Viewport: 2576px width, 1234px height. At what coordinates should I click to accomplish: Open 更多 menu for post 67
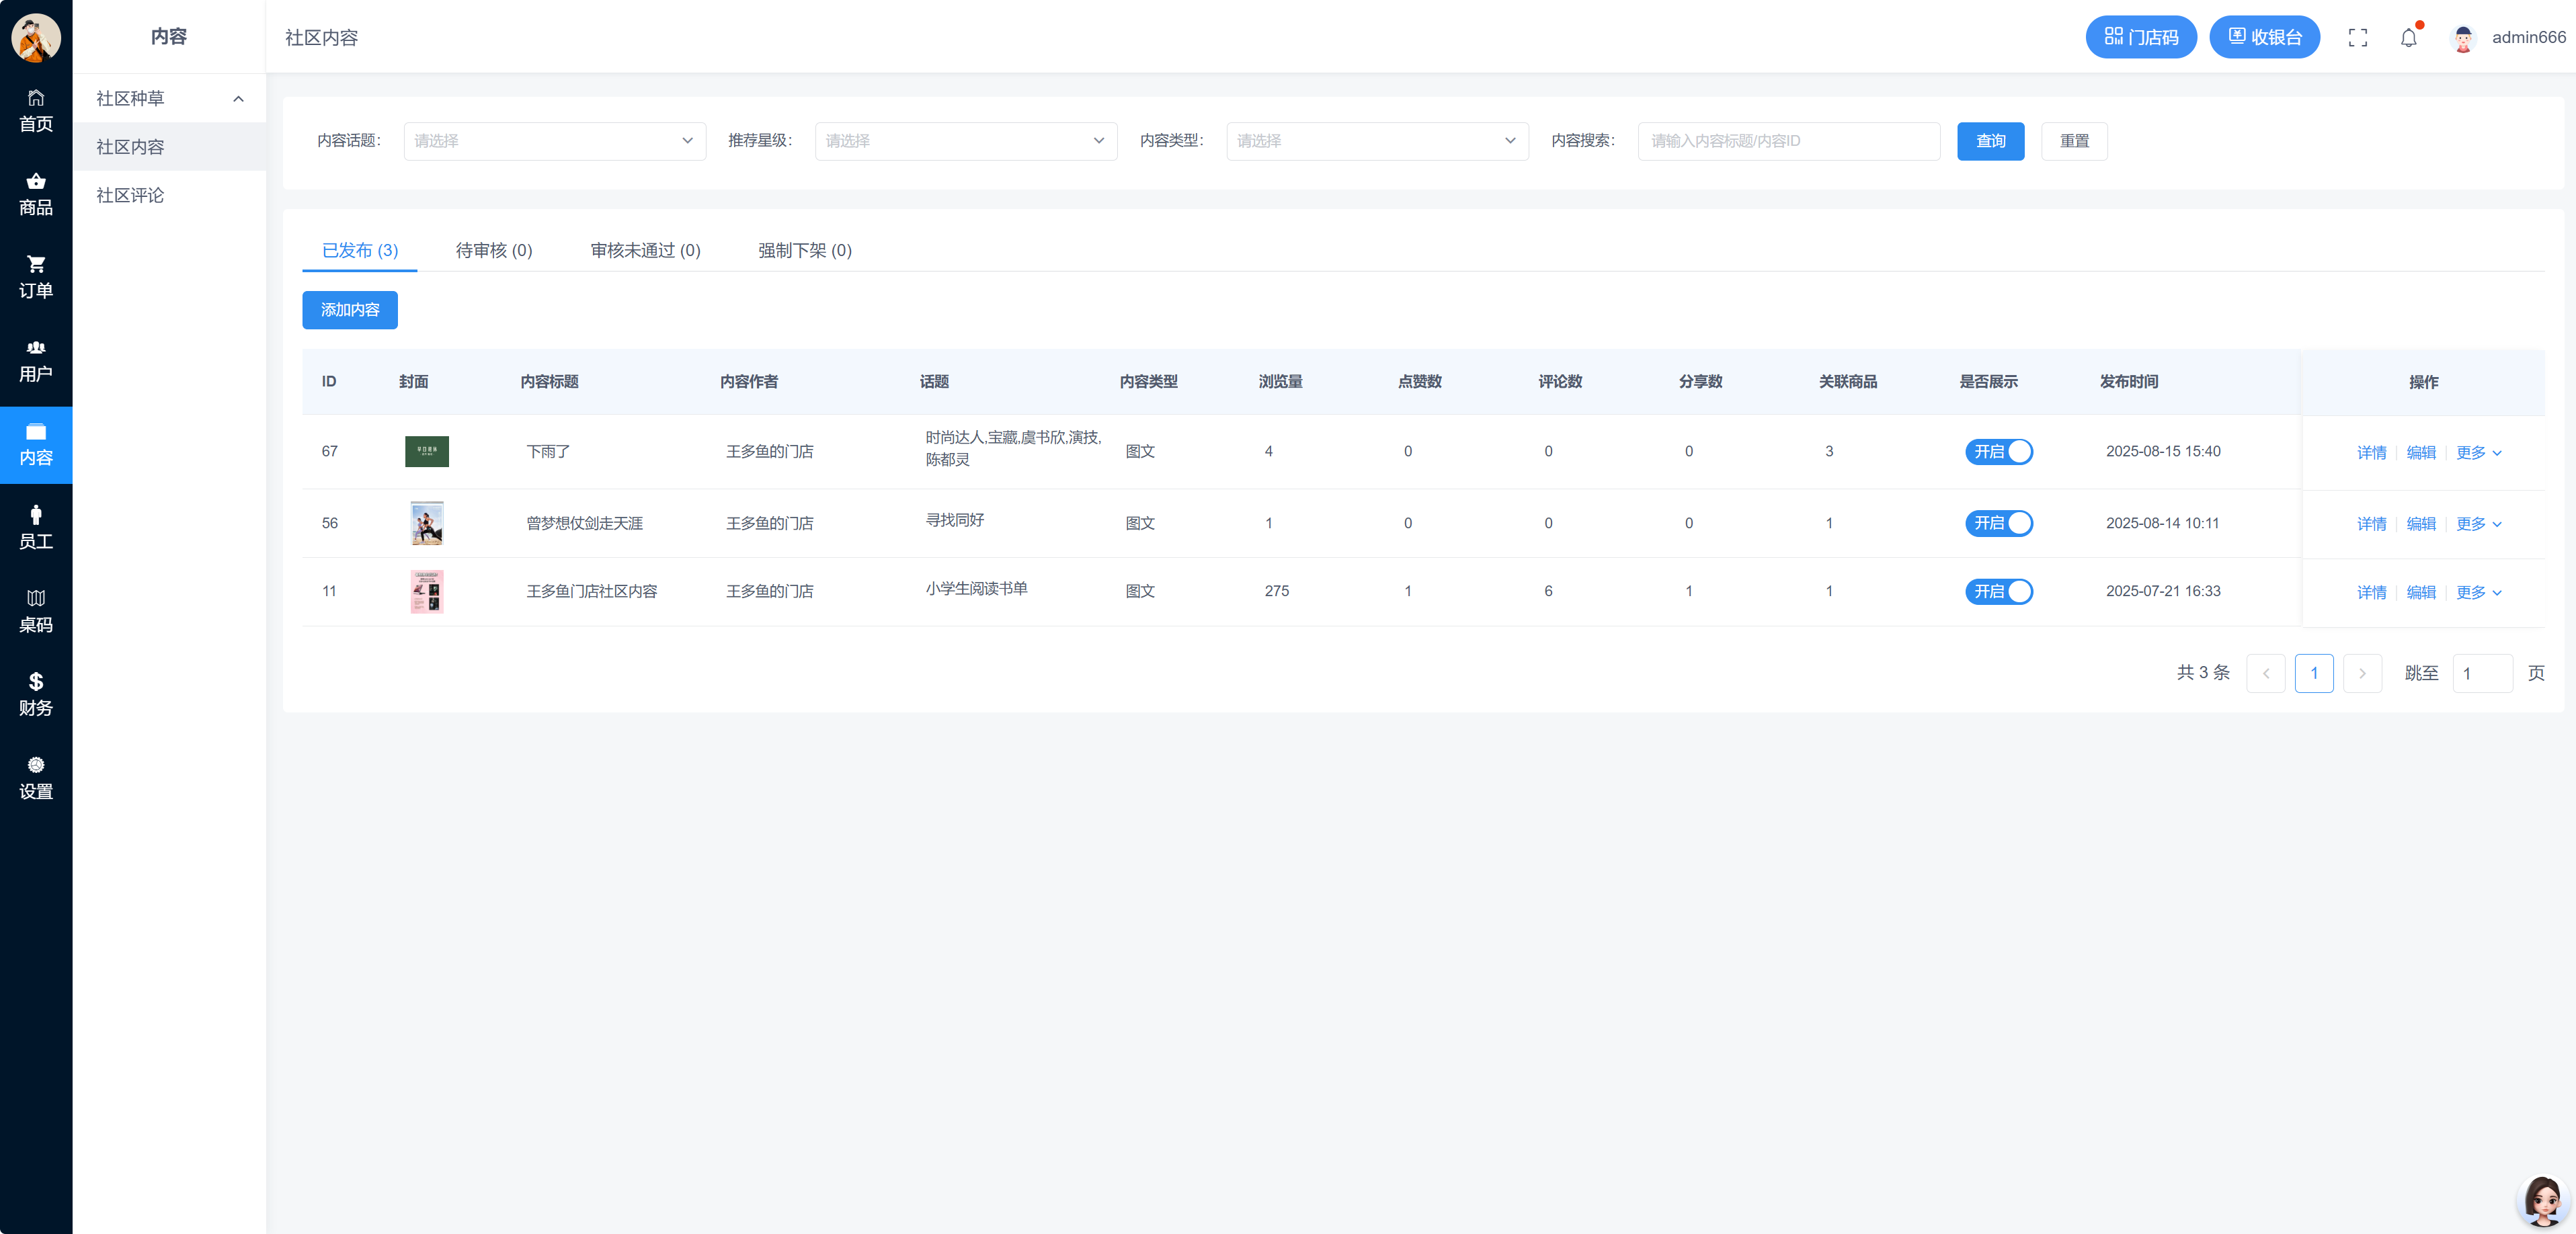click(2478, 452)
